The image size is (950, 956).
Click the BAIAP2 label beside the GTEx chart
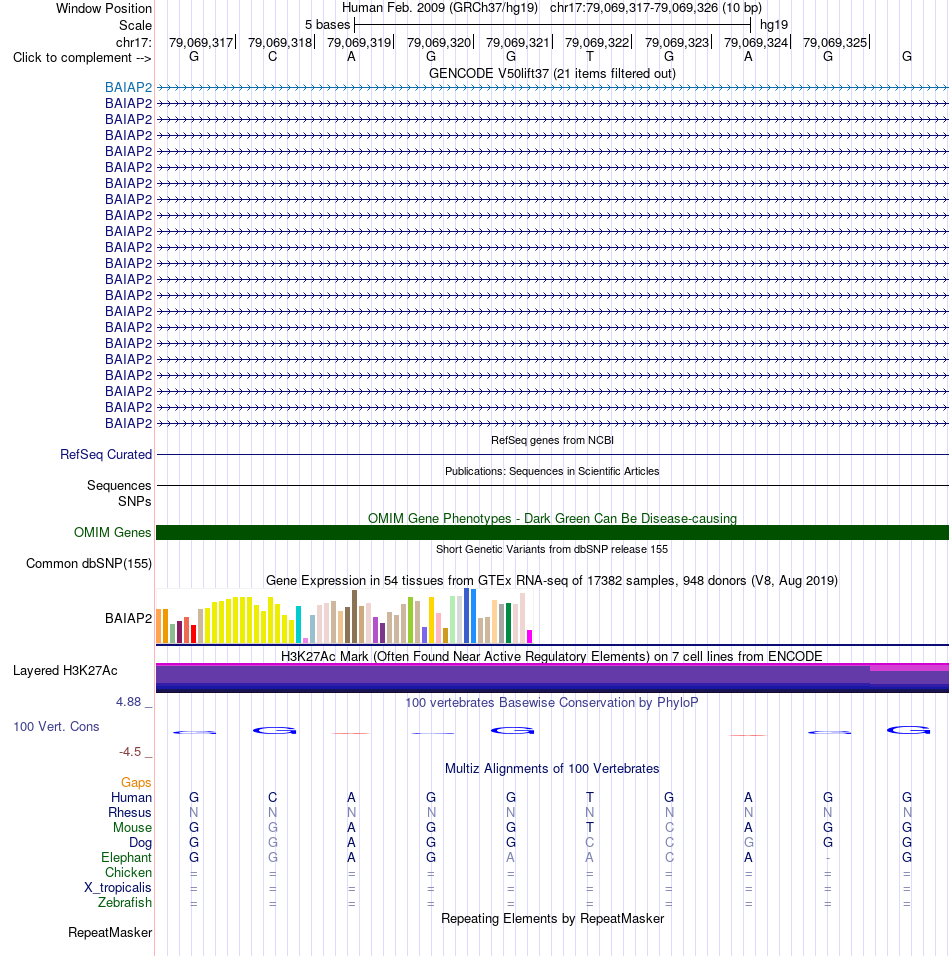[128, 619]
